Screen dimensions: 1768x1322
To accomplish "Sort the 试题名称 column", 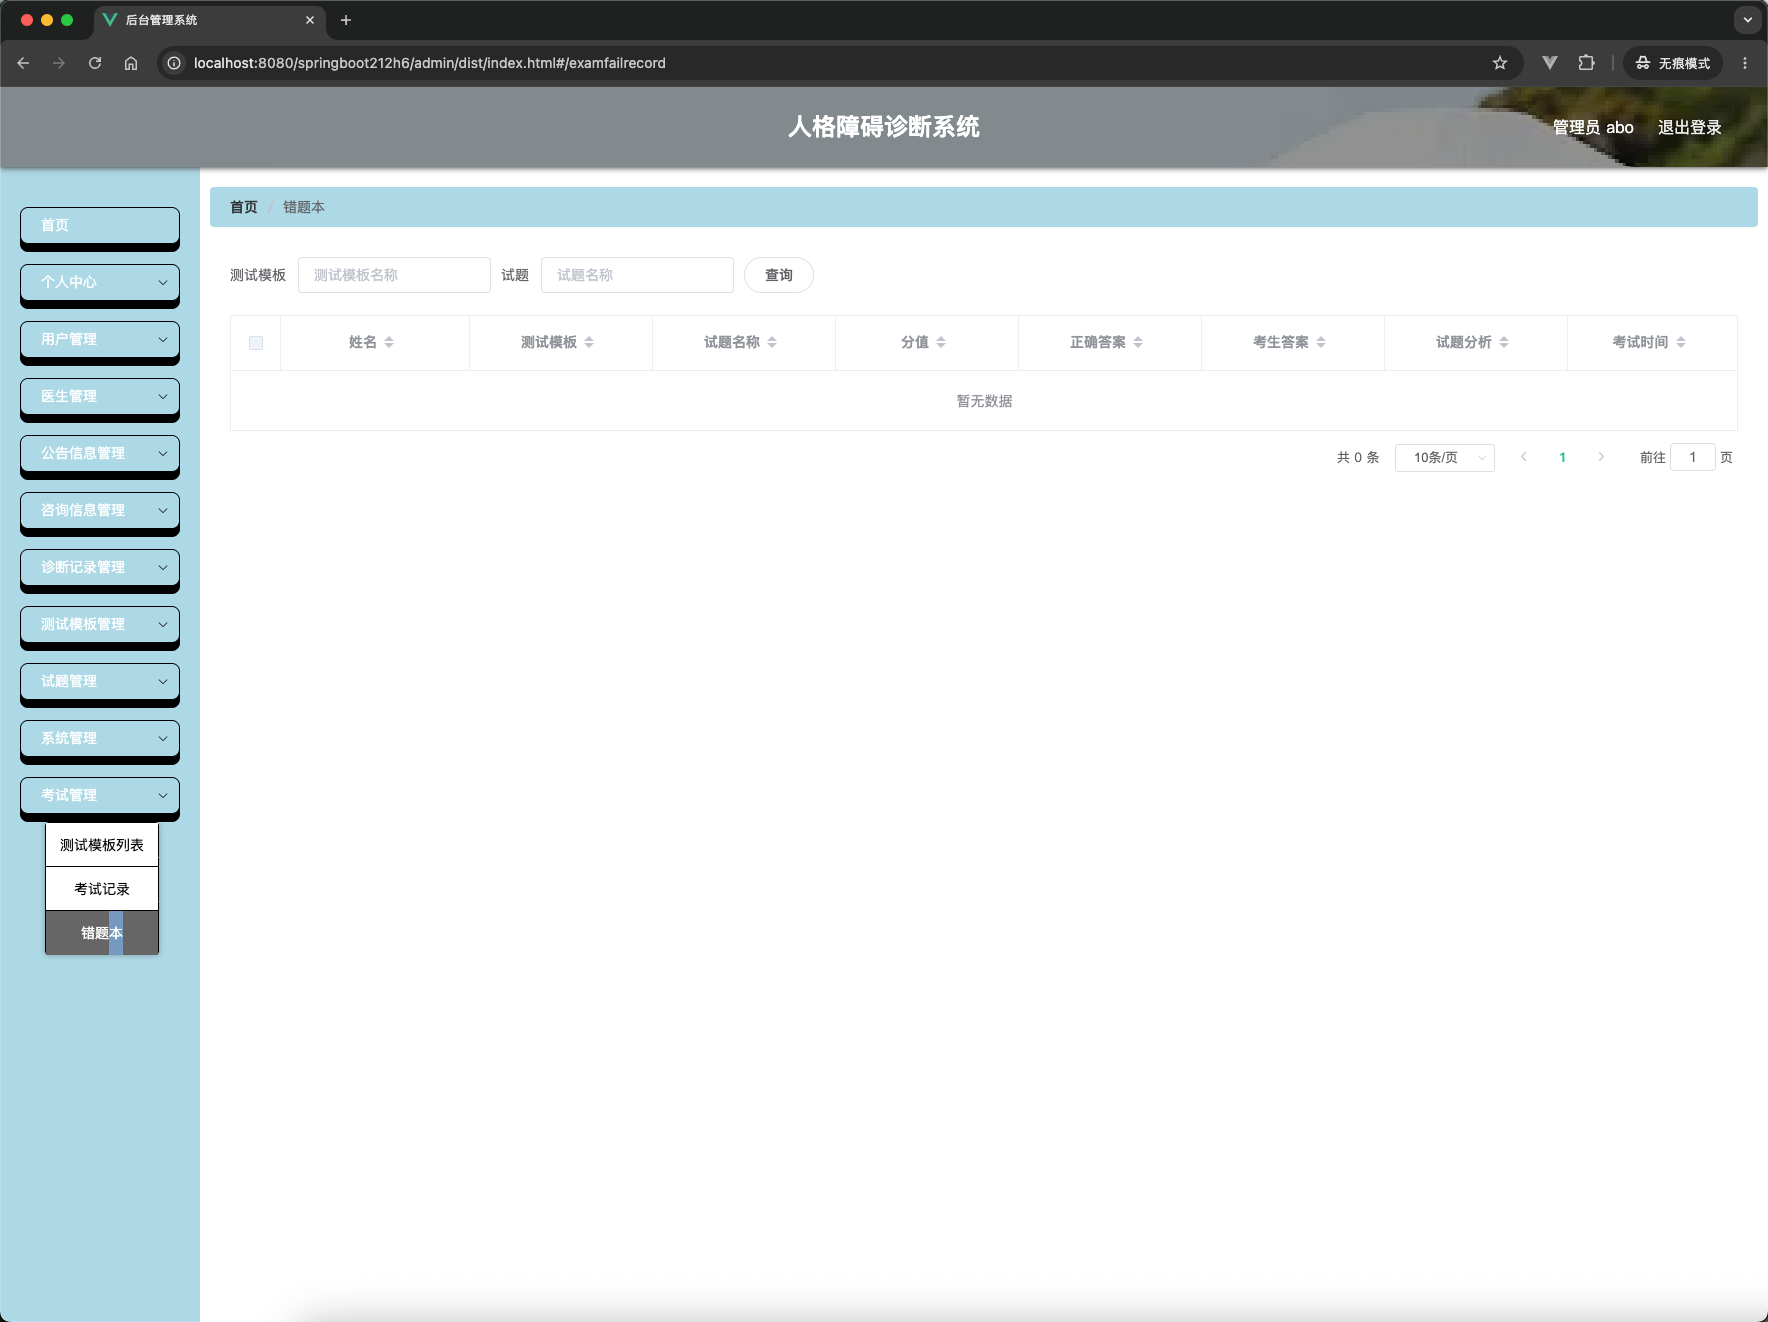I will pos(772,342).
